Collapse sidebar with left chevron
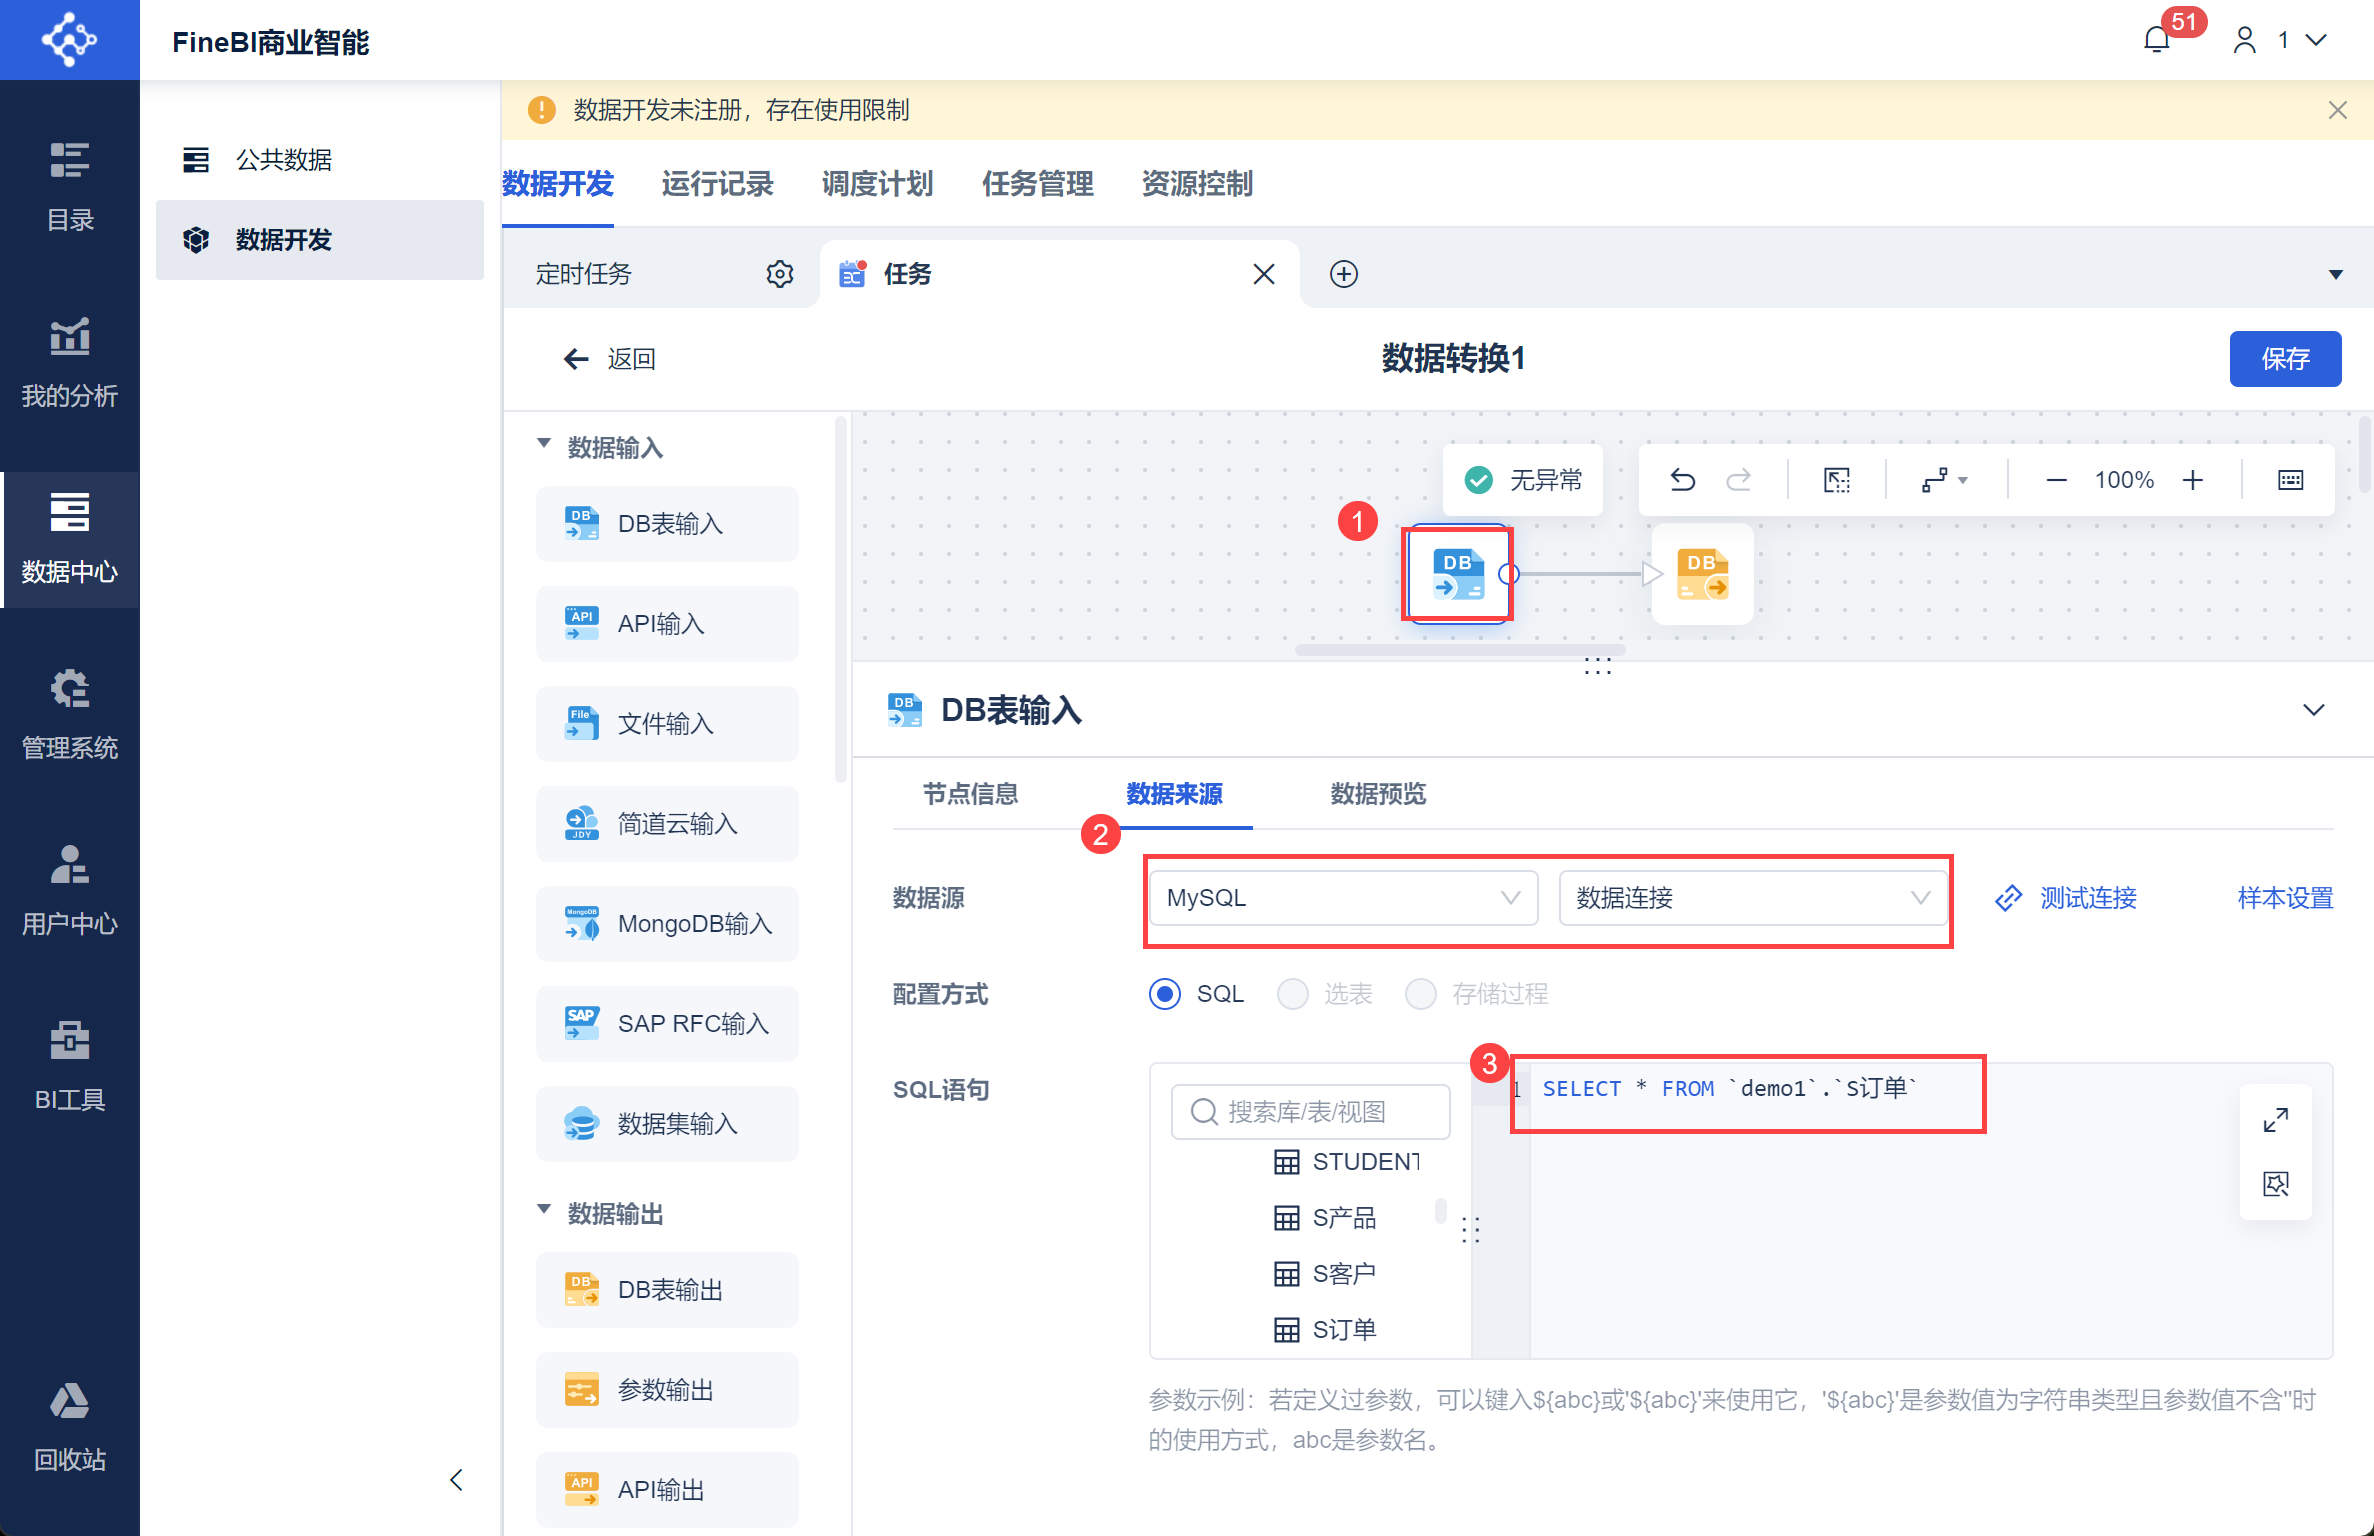 [456, 1479]
